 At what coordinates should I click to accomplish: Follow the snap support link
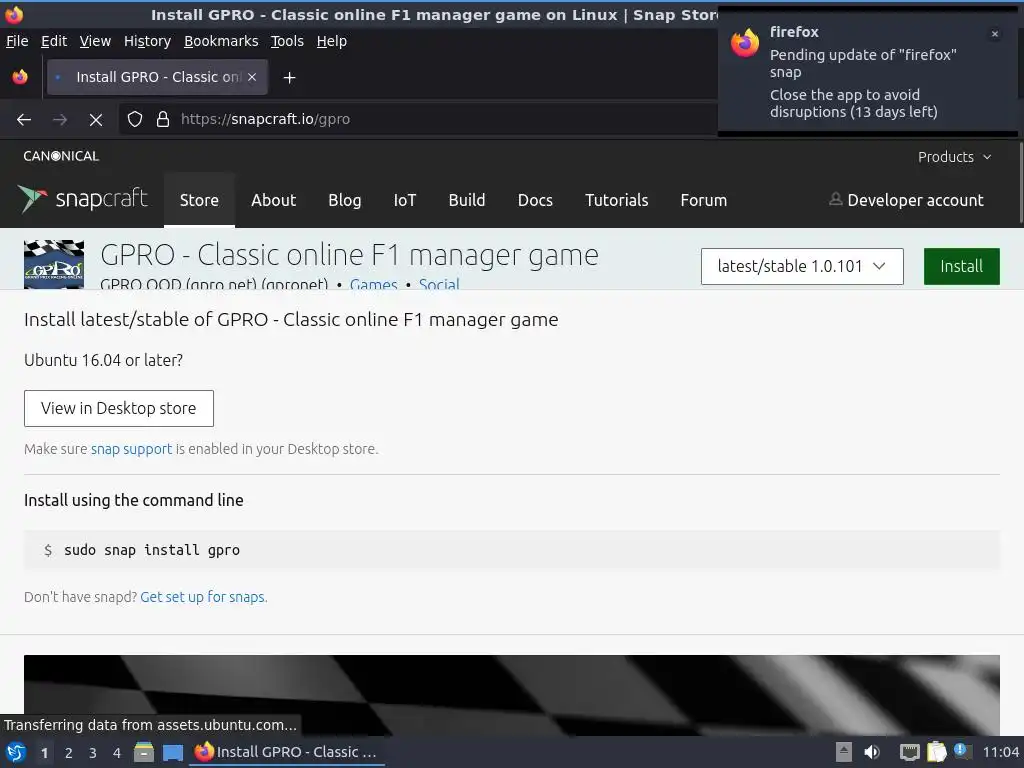[131, 449]
